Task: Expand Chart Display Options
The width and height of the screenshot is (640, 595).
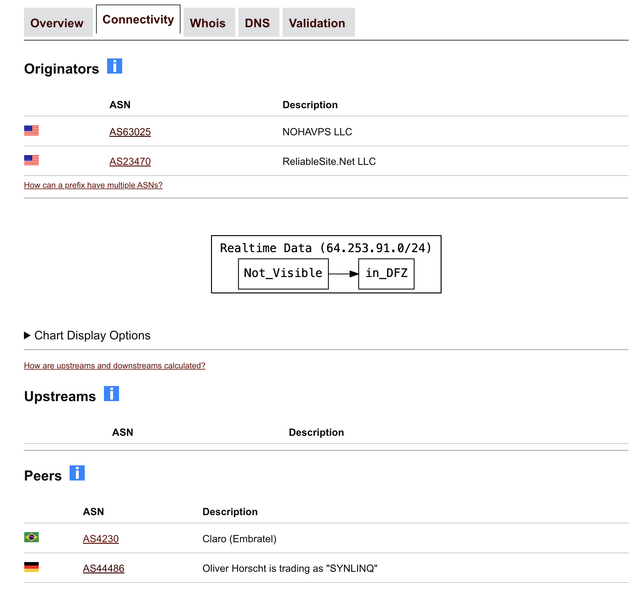Action: pos(87,335)
